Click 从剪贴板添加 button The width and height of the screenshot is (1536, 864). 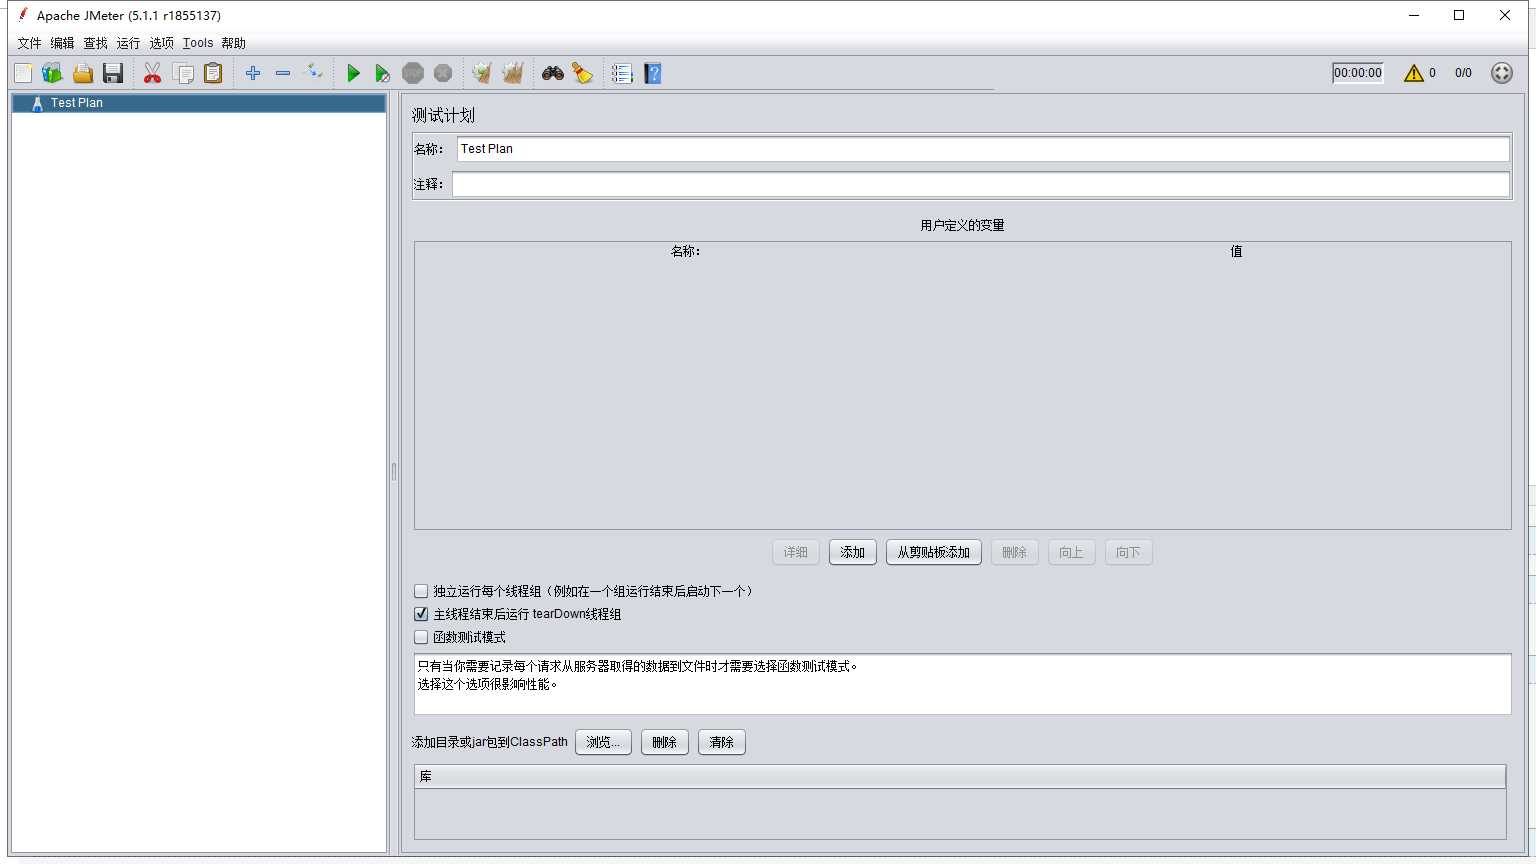[x=934, y=552]
